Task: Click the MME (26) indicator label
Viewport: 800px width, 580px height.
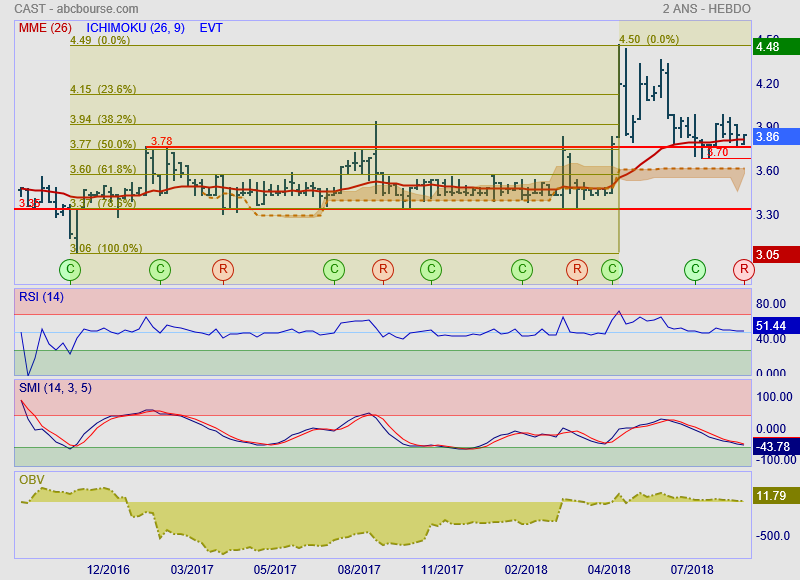Action: click(45, 28)
